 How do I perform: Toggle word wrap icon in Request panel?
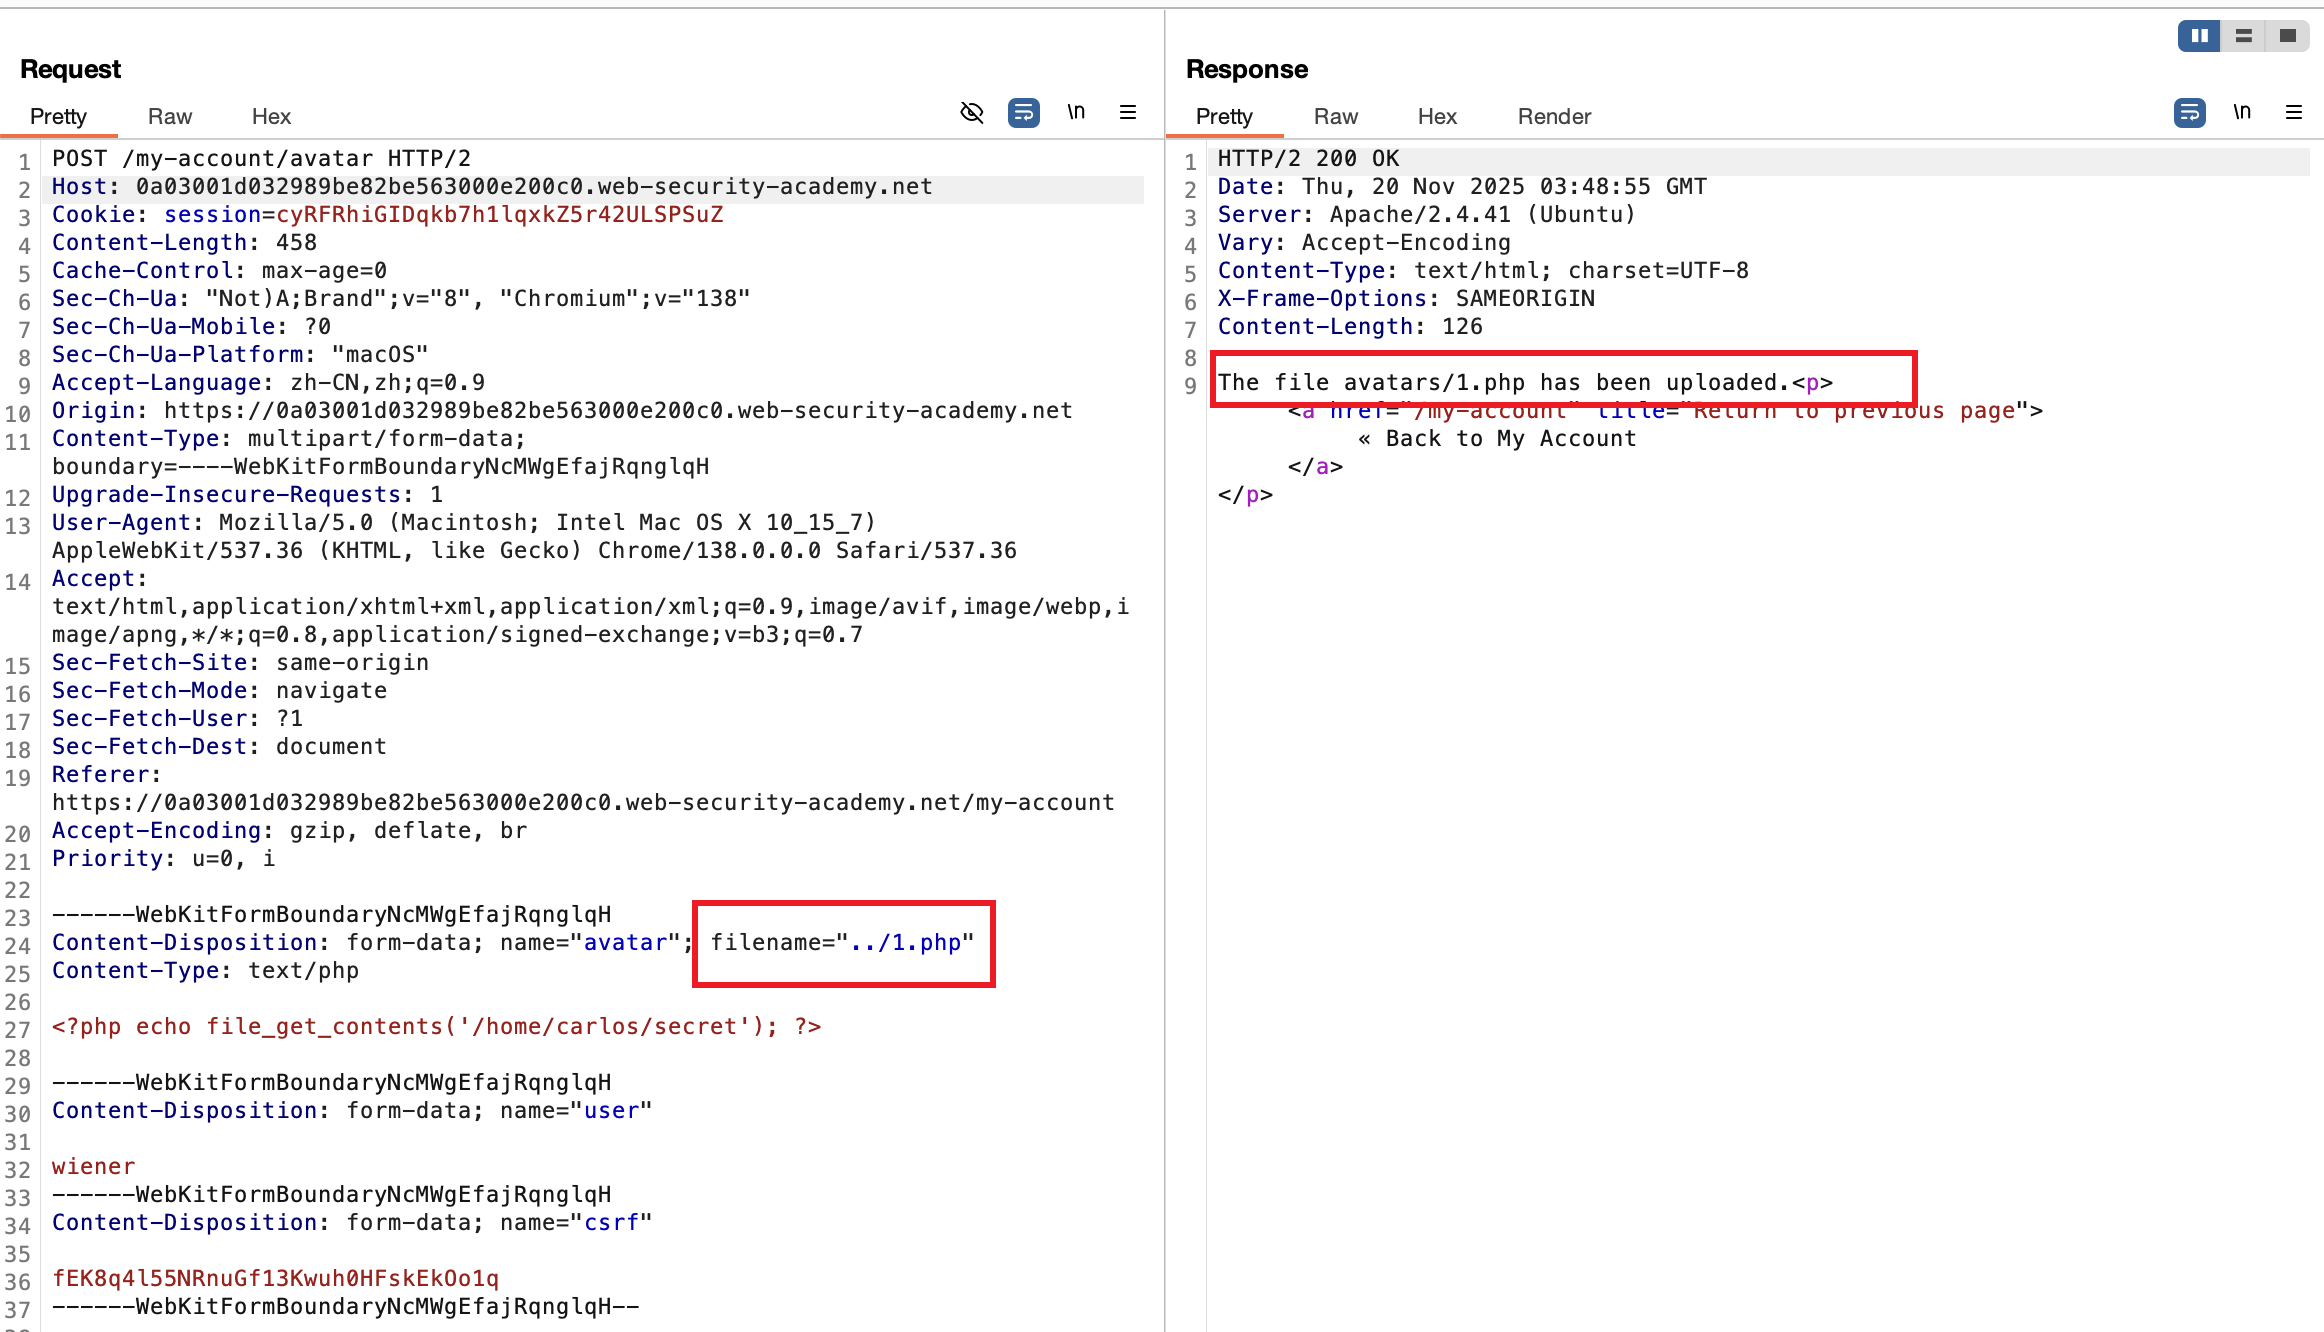click(x=1023, y=113)
